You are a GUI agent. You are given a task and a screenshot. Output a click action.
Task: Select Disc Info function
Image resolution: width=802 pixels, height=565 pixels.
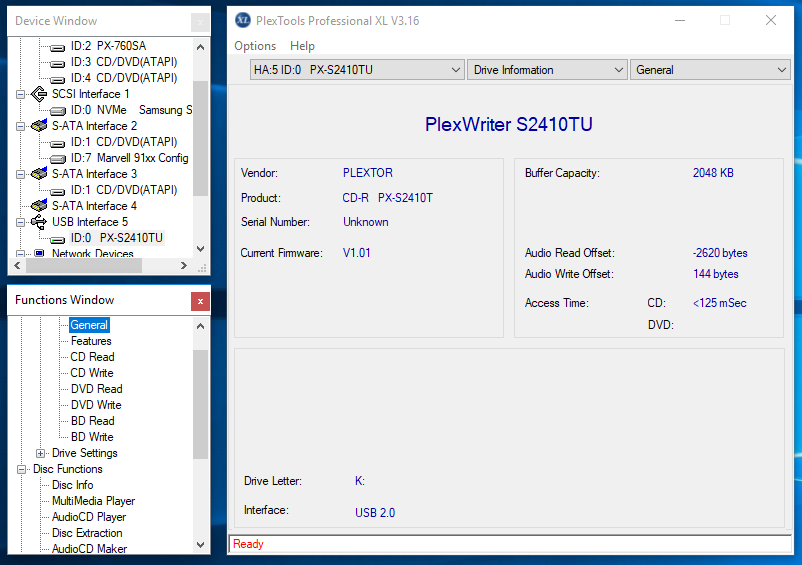73,485
